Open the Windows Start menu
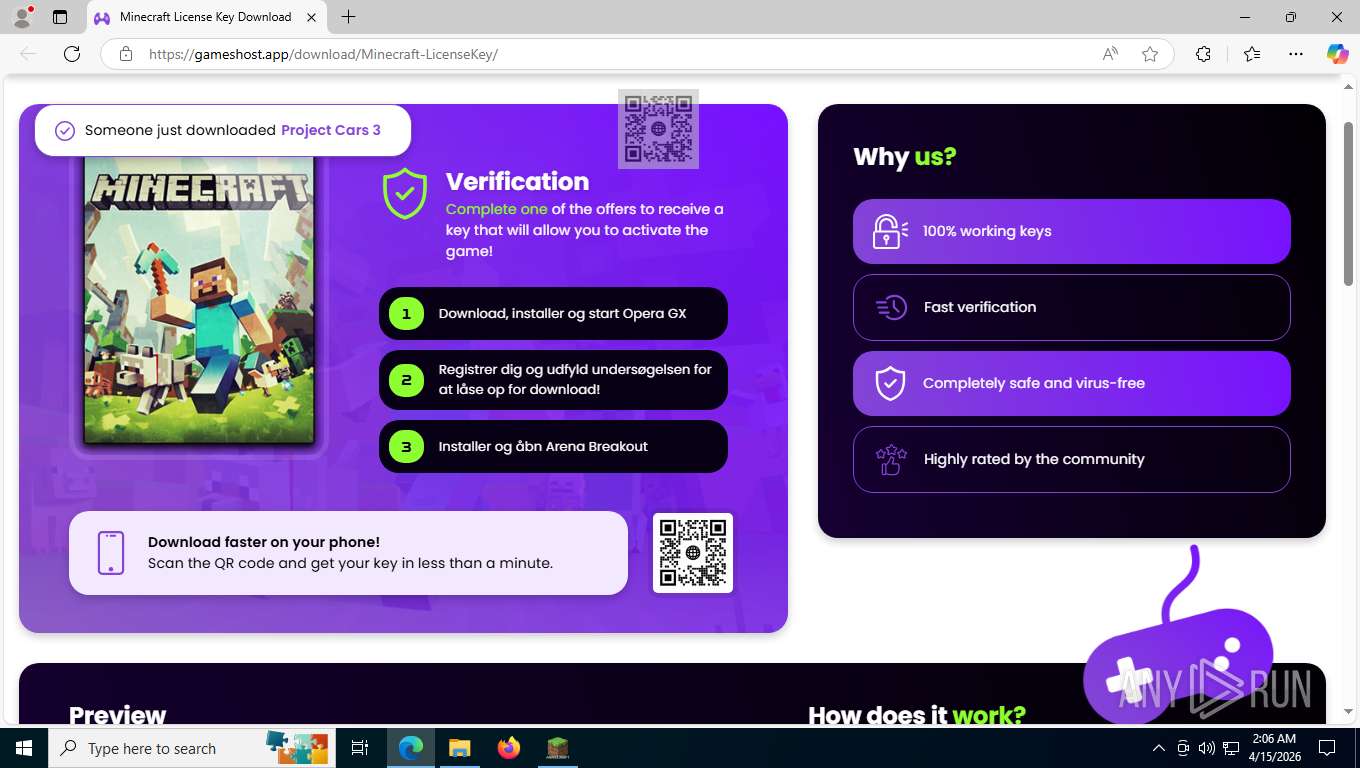The width and height of the screenshot is (1360, 768). 24,748
